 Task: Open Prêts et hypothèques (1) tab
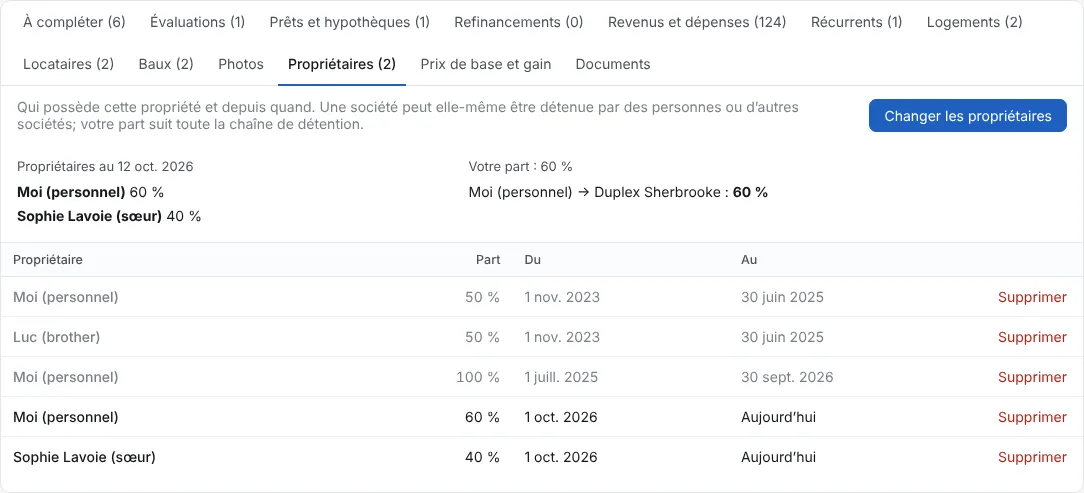(349, 22)
